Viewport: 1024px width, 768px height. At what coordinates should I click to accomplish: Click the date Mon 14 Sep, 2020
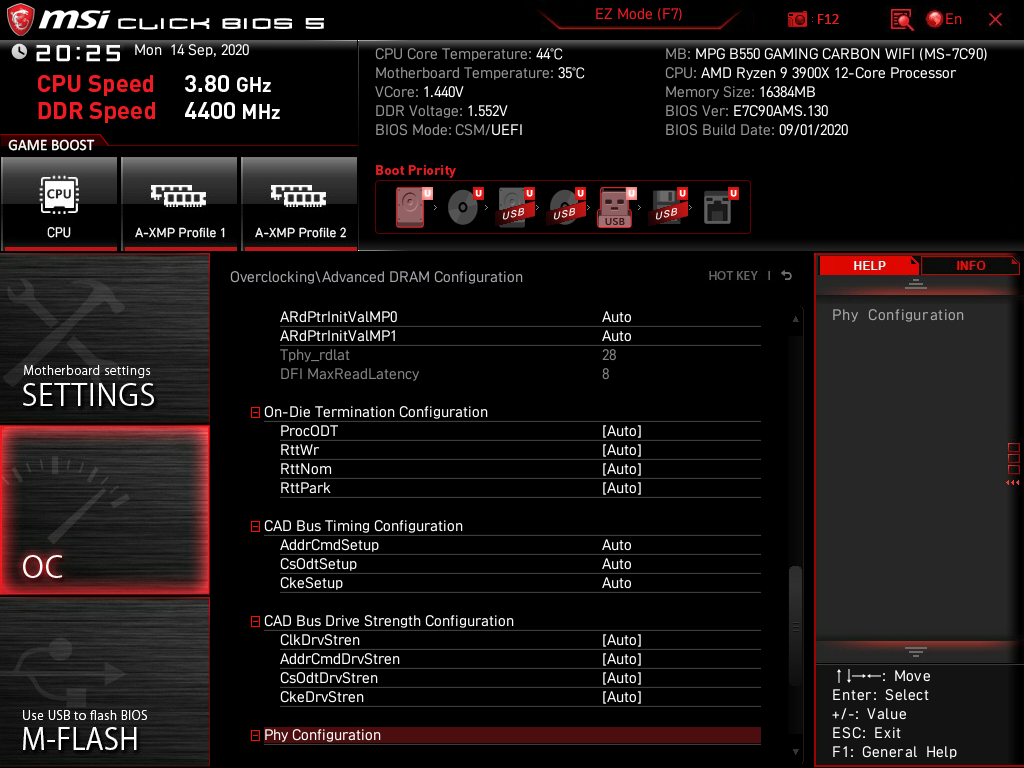[191, 50]
